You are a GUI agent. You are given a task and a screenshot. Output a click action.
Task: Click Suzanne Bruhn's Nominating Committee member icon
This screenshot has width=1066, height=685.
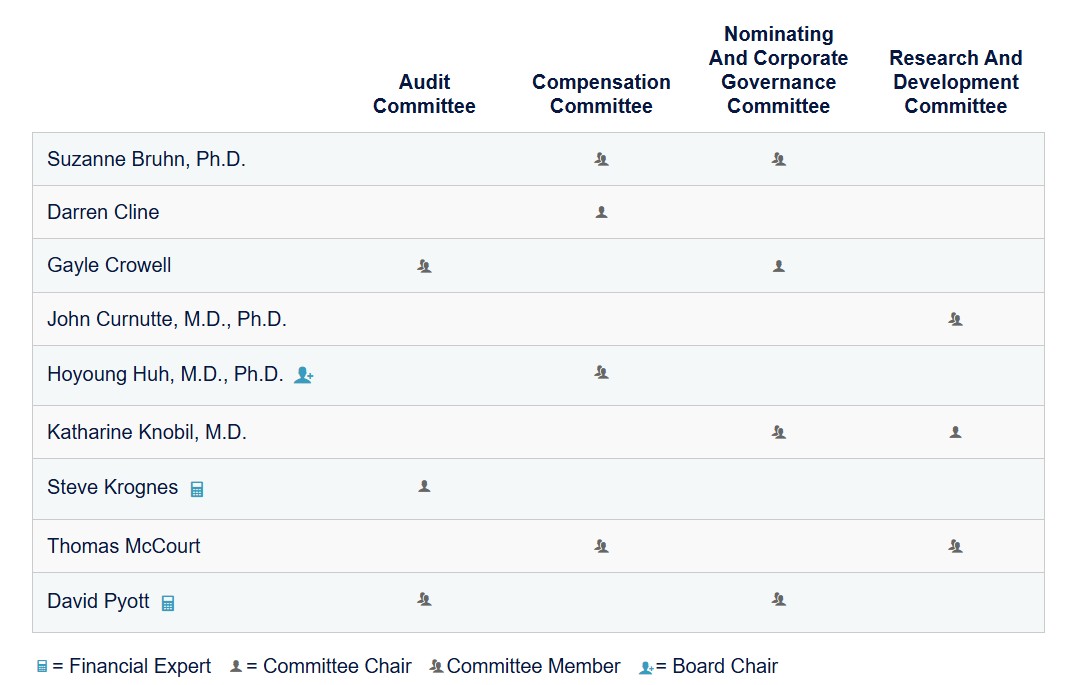[779, 160]
